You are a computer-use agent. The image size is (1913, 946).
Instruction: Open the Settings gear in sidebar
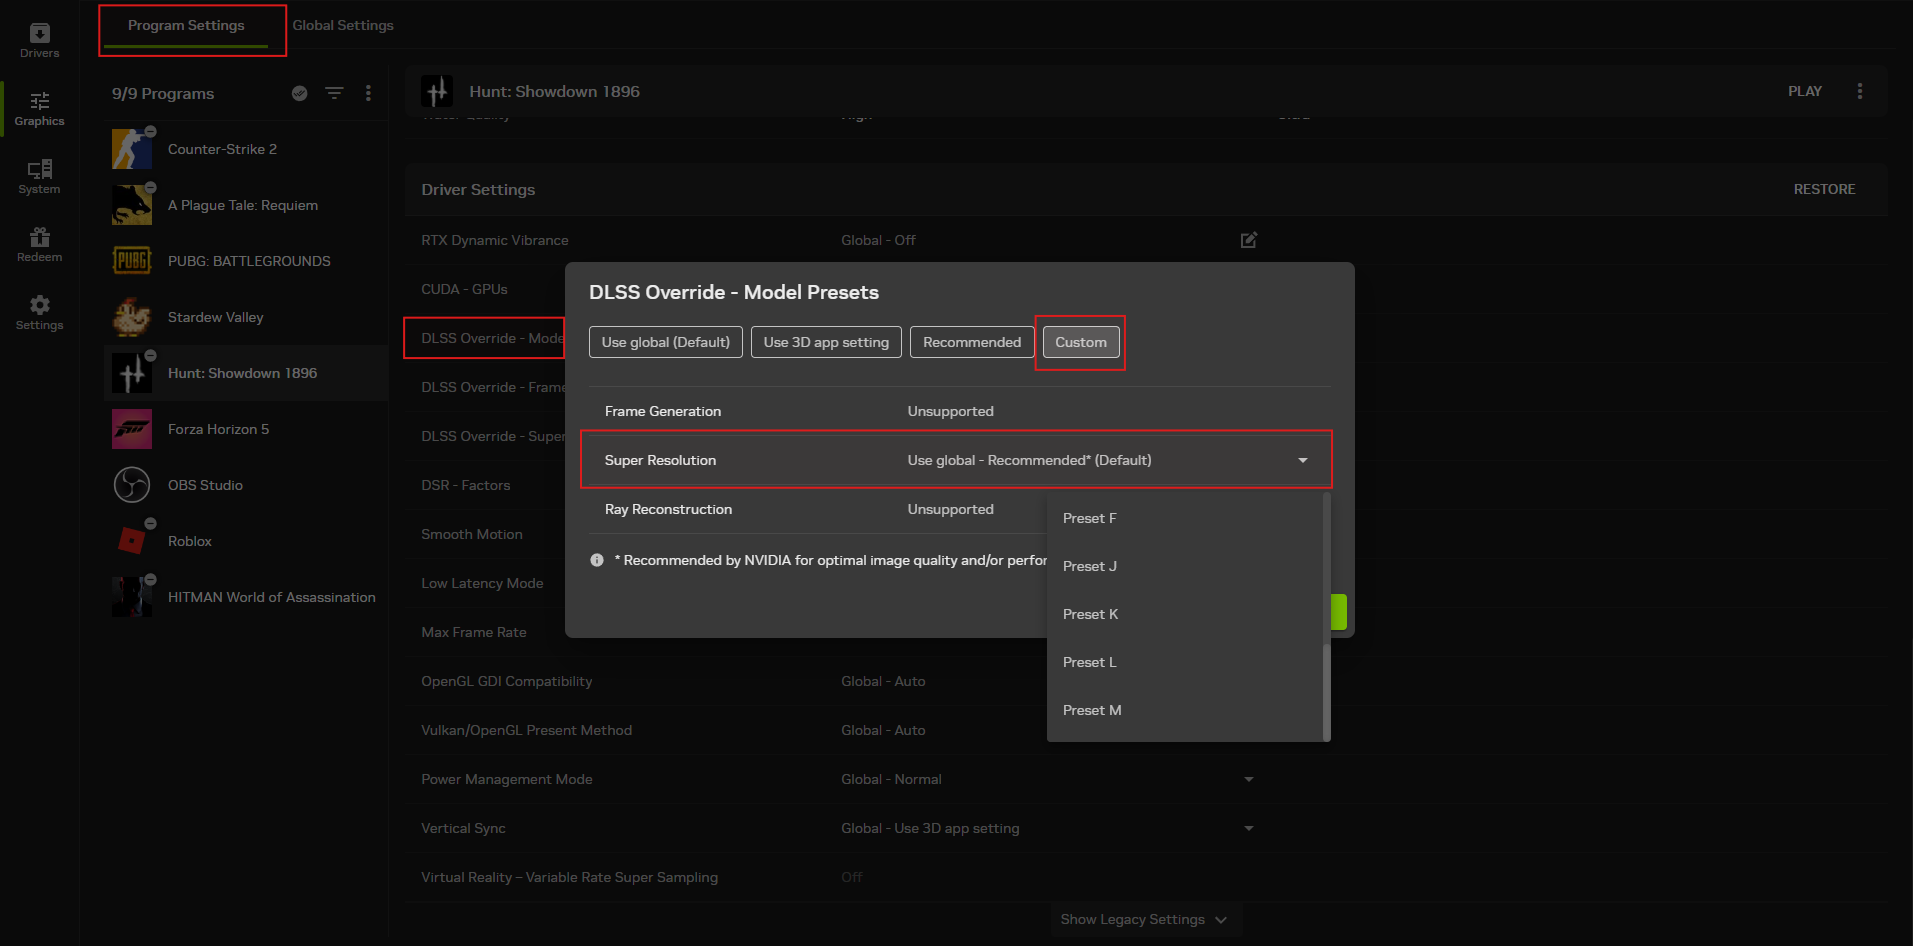coord(39,312)
